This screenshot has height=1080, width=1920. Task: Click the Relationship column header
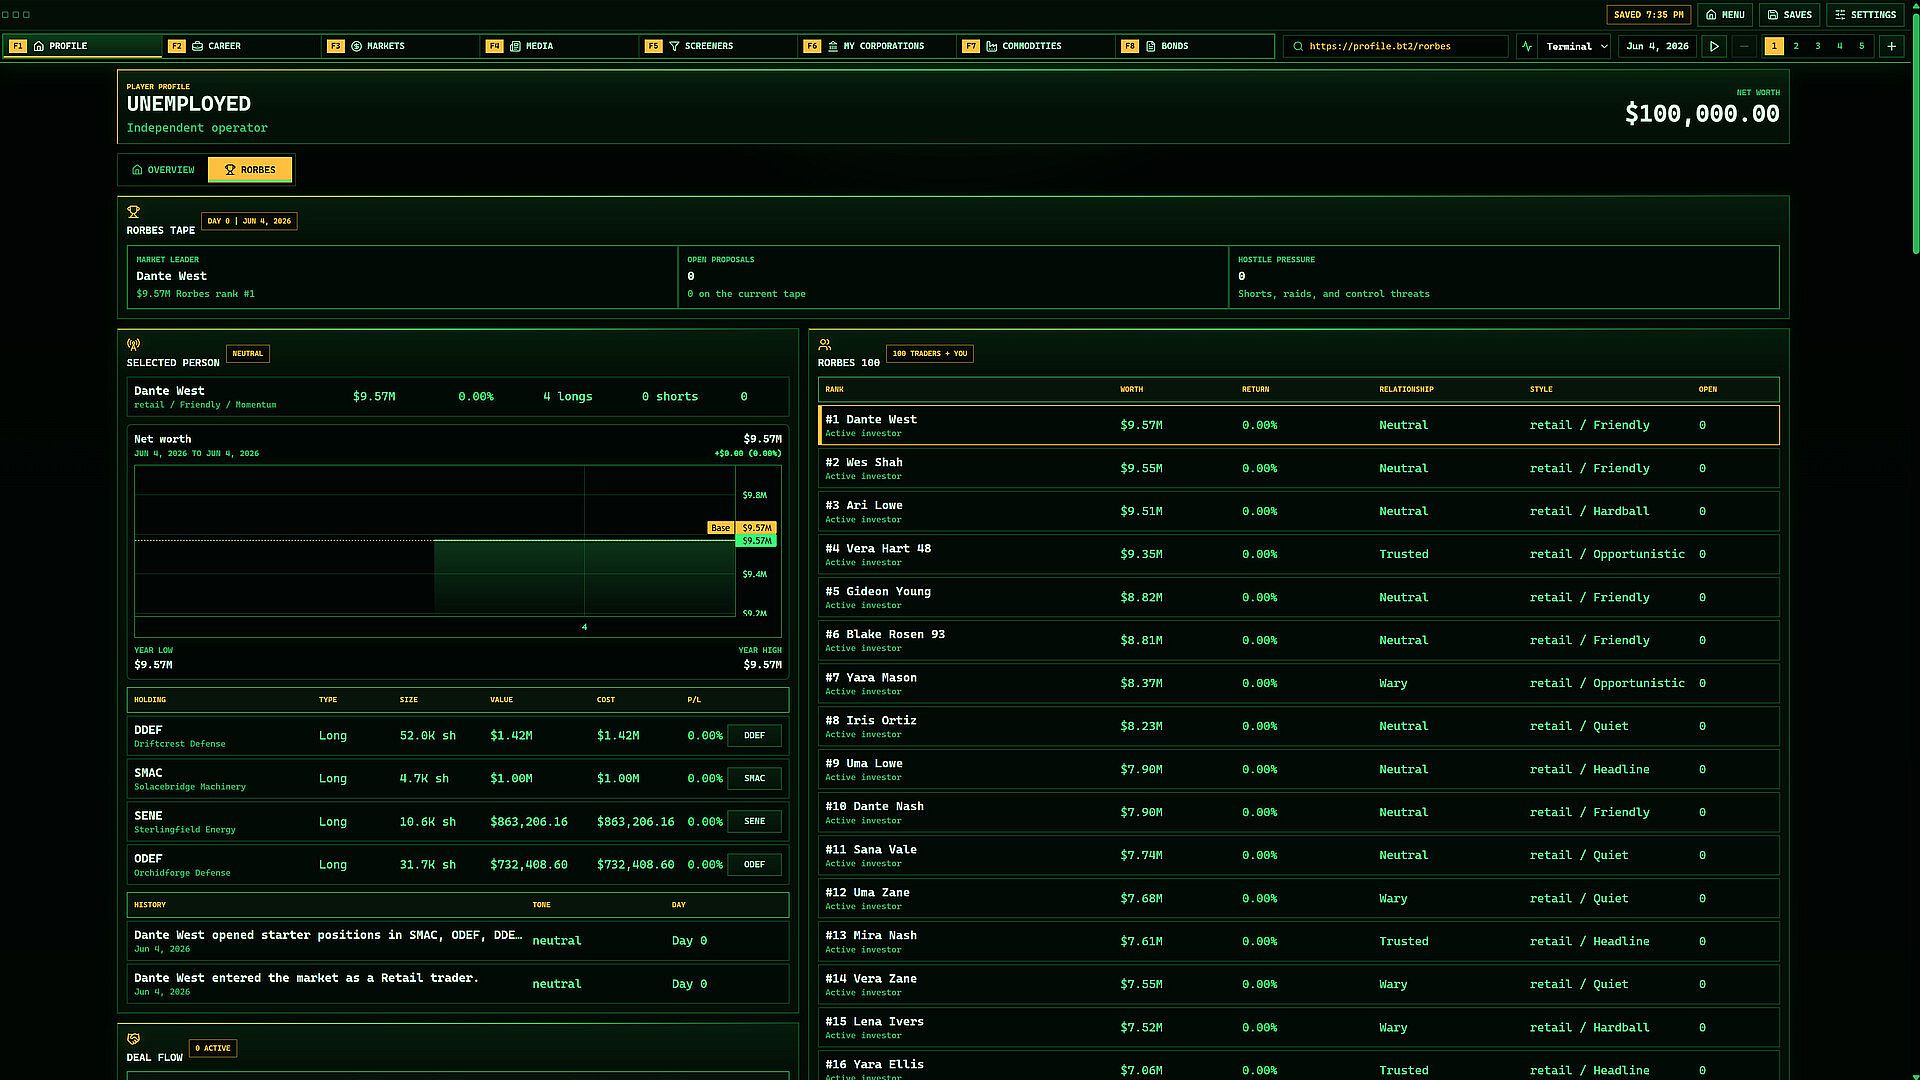coord(1406,390)
